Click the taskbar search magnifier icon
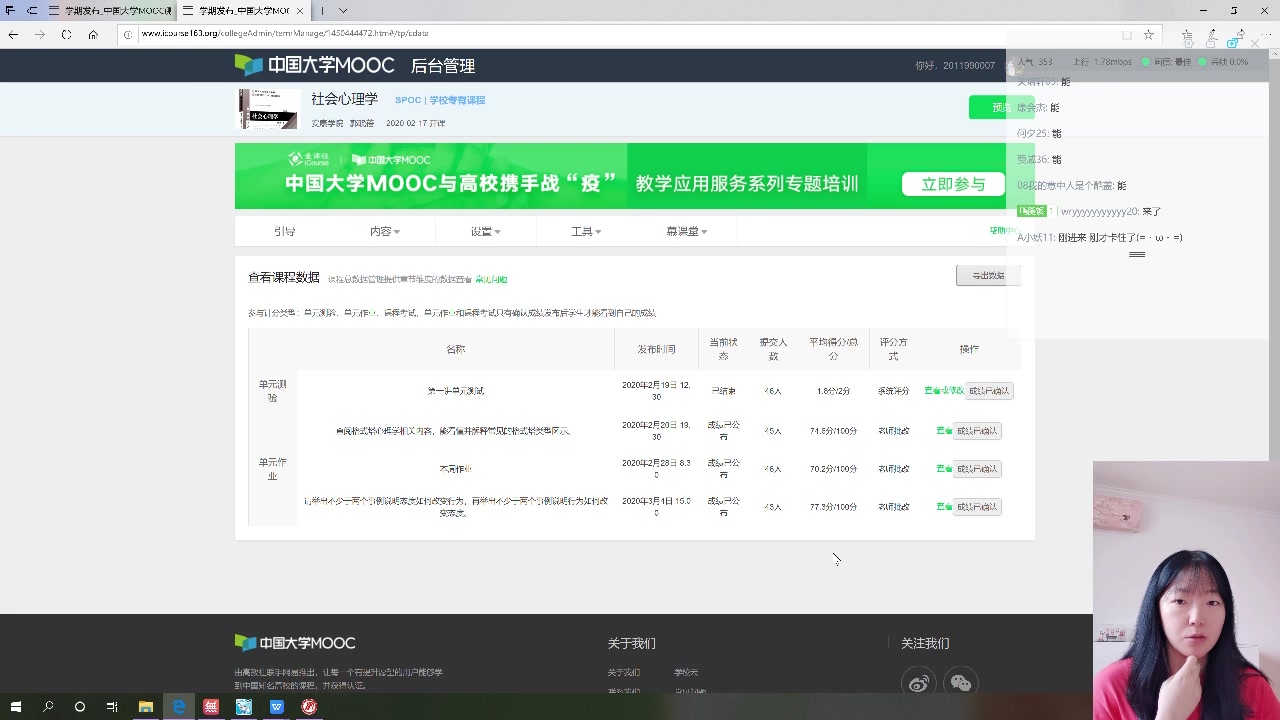Viewport: 1280px width, 720px height. point(48,707)
